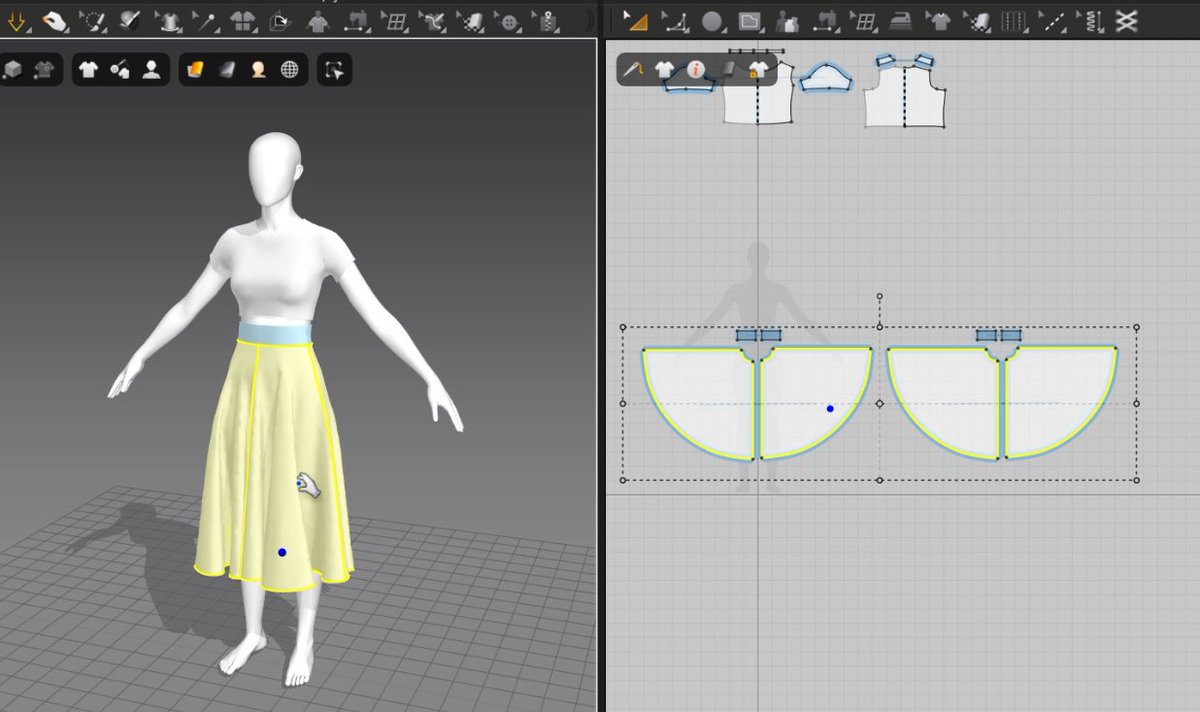The height and width of the screenshot is (712, 1200).
Task: Toggle avatar visibility with the person icon
Action: pos(152,68)
